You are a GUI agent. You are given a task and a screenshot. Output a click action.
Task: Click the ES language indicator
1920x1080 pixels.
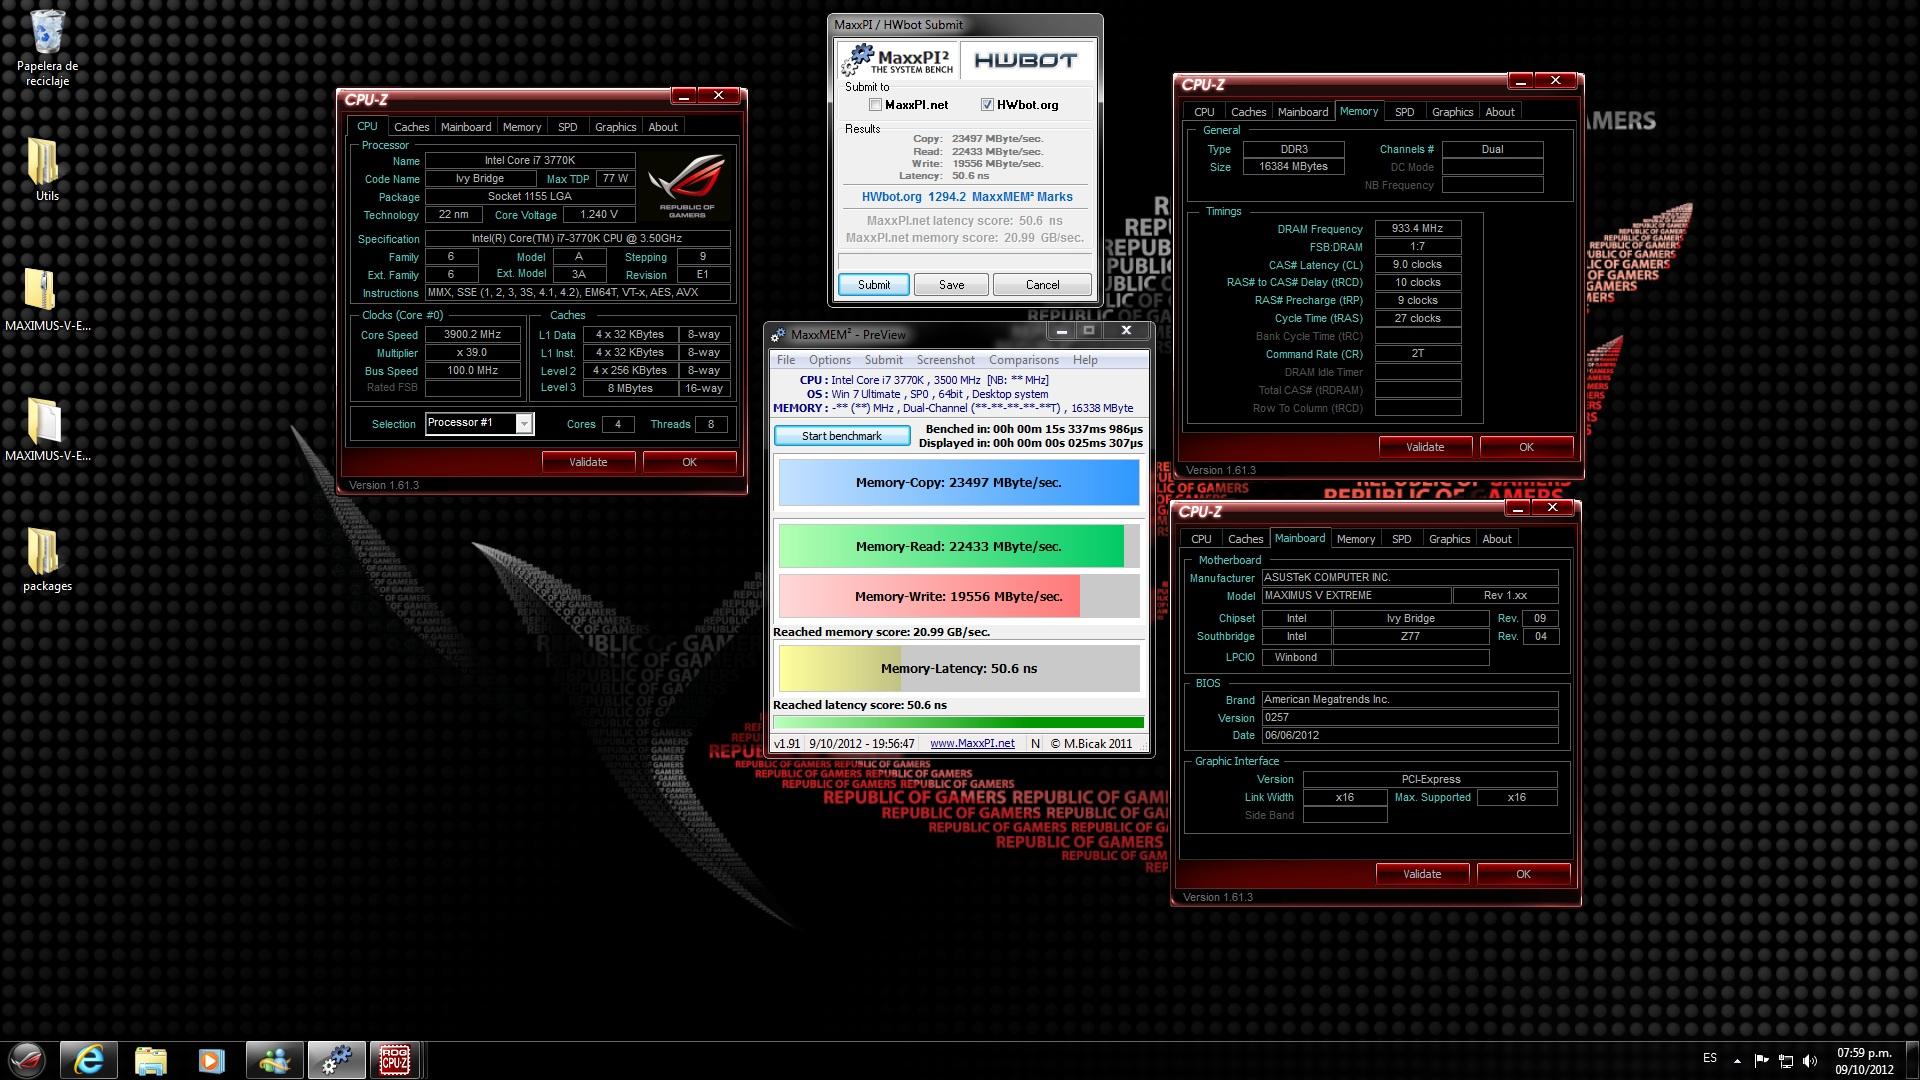pyautogui.click(x=1710, y=1058)
